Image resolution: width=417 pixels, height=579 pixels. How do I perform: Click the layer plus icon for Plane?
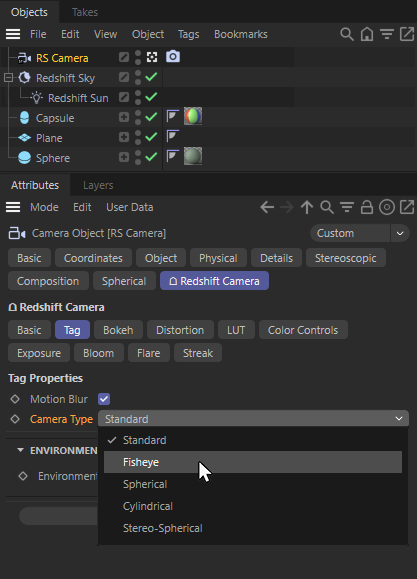coord(124,137)
